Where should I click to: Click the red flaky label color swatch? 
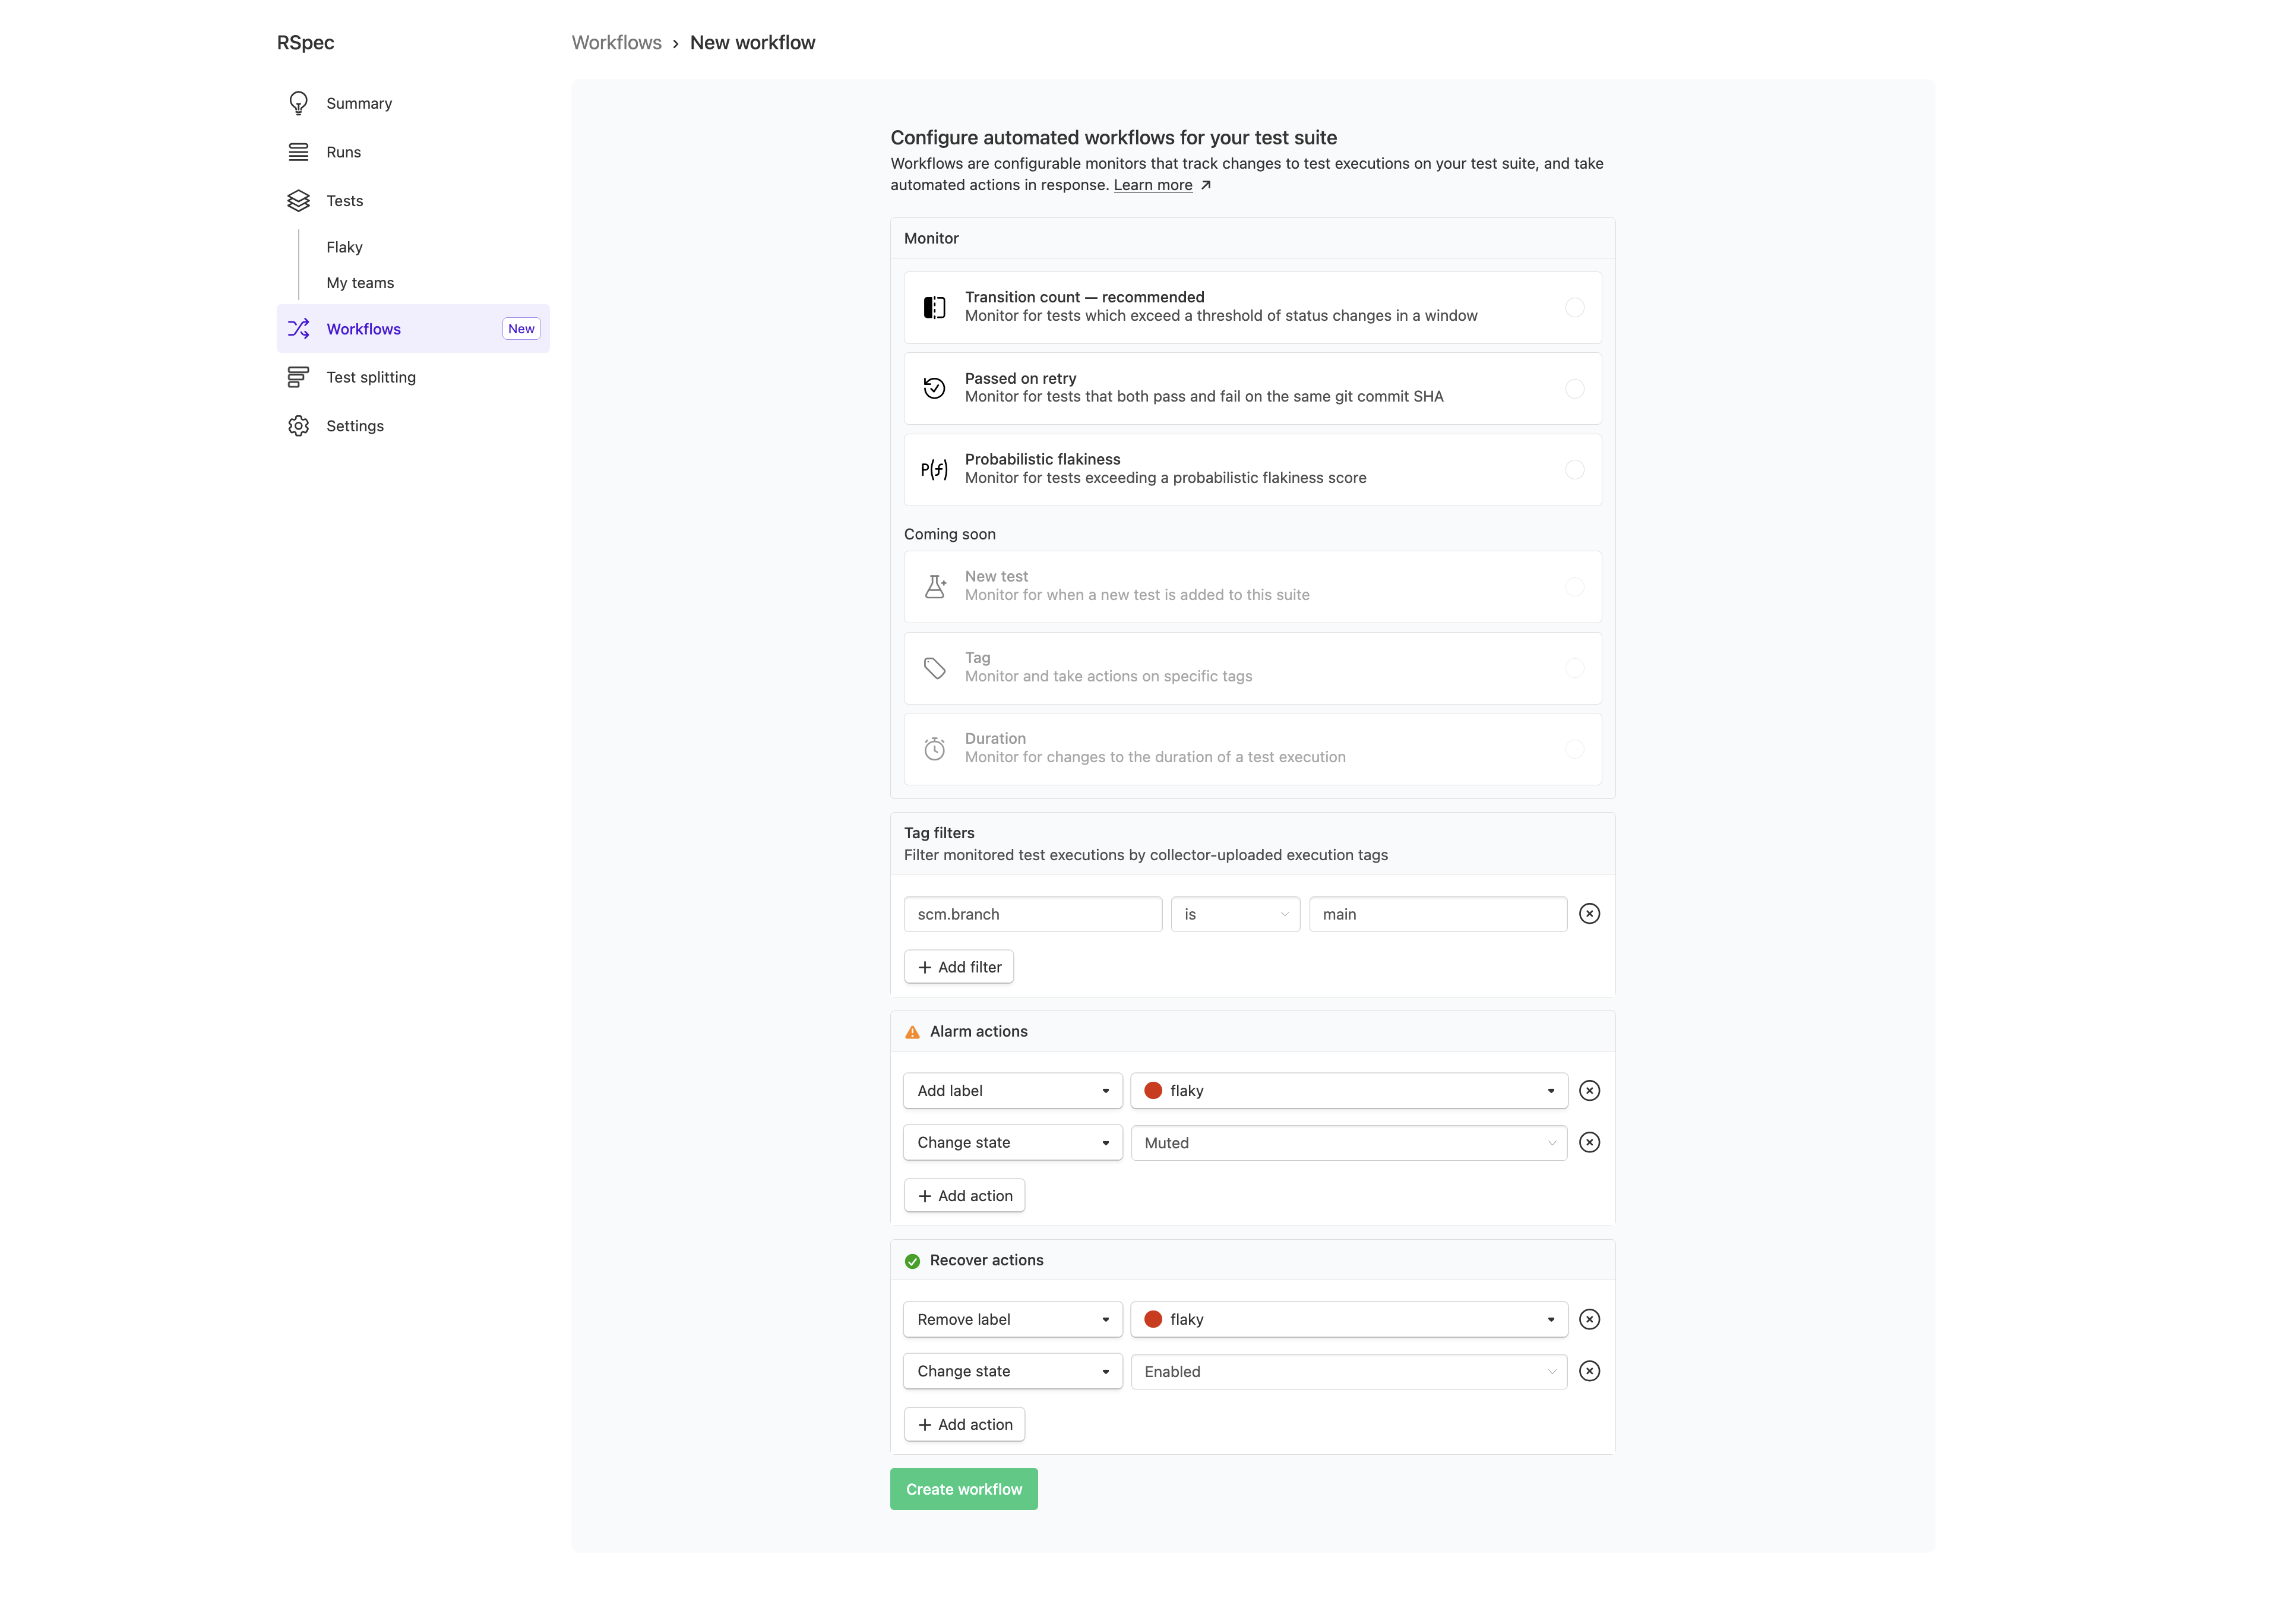(x=1154, y=1091)
